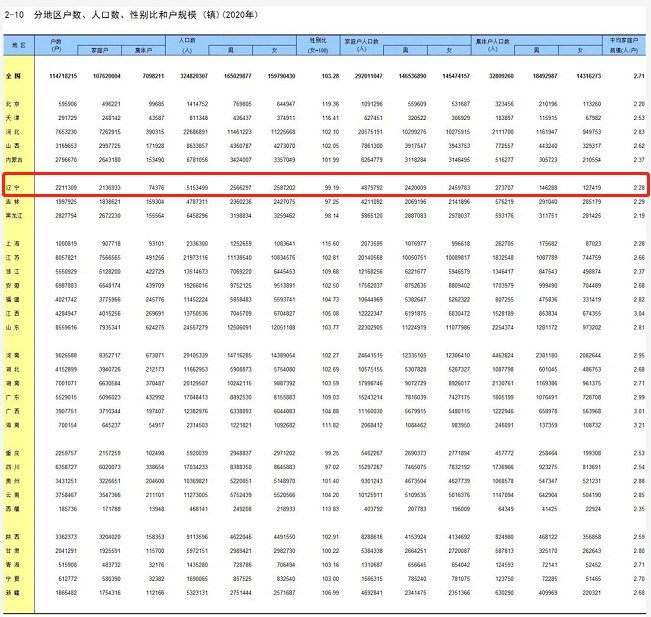
Task: Select the value 1414752 in 北京 row
Action: pos(197,104)
